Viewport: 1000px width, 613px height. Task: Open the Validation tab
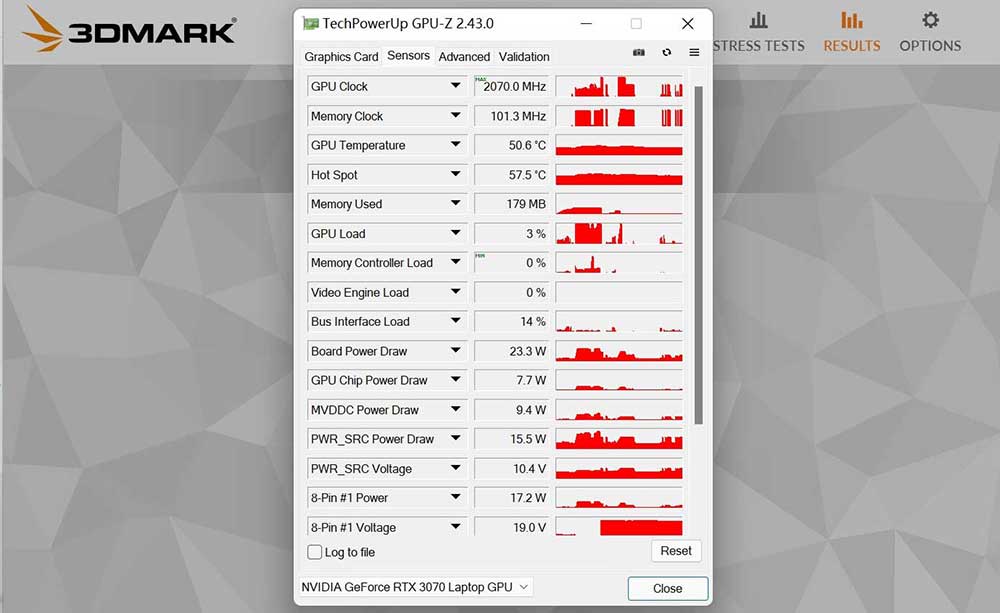point(524,57)
